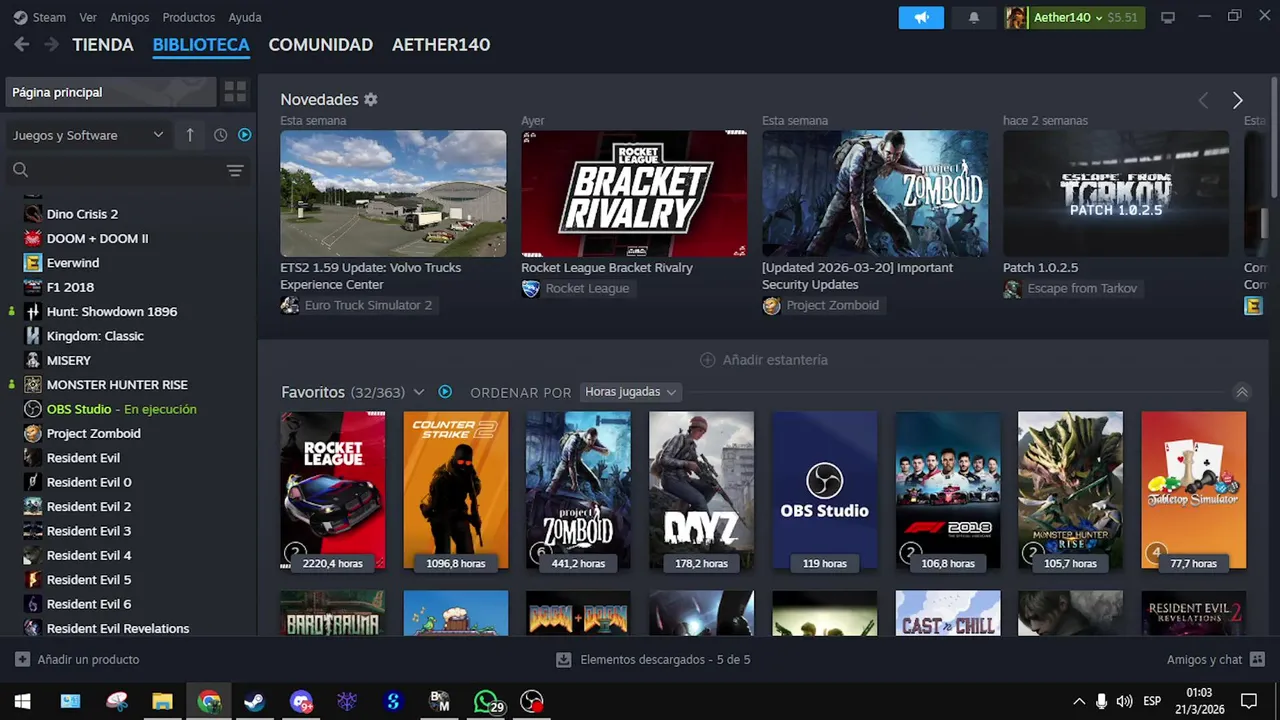Show next news items arrow
The width and height of the screenshot is (1280, 720).
[x=1238, y=100]
